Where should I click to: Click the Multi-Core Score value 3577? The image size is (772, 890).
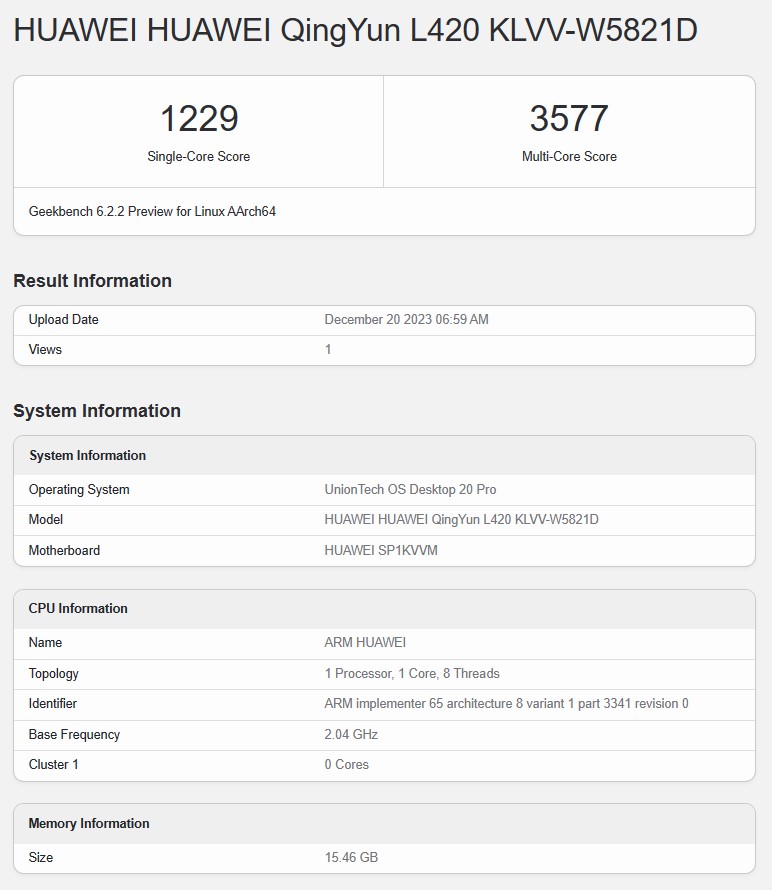tap(569, 119)
